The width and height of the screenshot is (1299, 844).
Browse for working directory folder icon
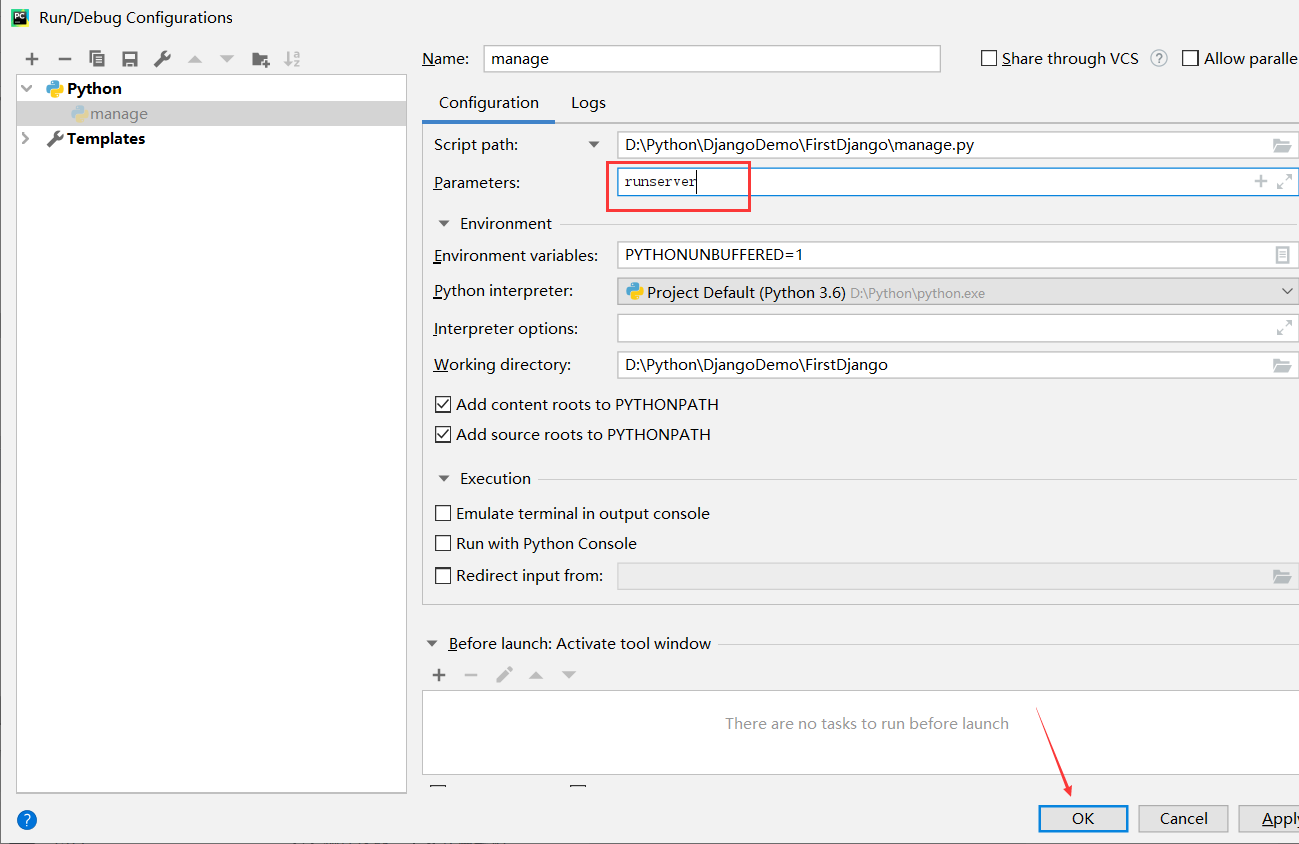coord(1282,365)
